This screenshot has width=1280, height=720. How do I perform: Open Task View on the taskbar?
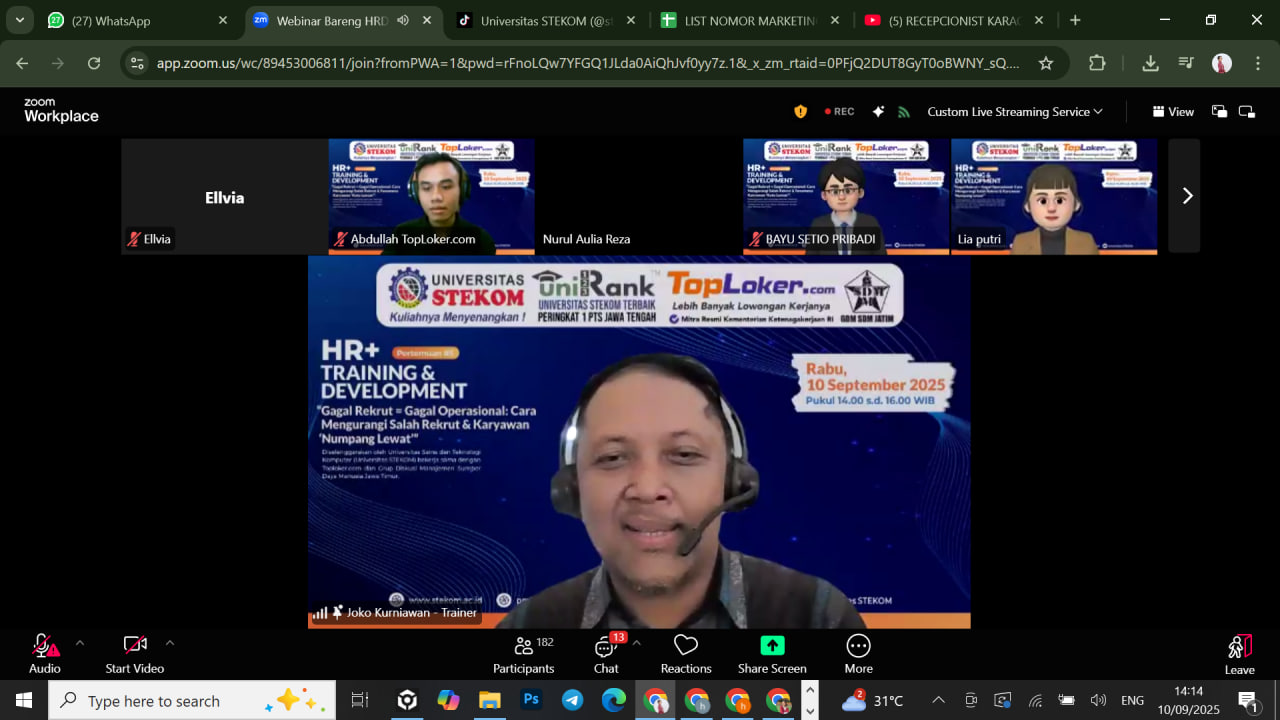pyautogui.click(x=361, y=700)
